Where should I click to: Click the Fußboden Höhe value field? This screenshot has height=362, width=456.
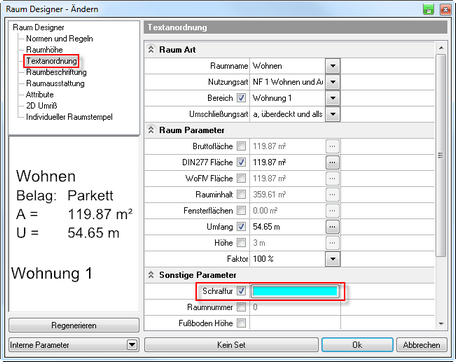pos(295,323)
